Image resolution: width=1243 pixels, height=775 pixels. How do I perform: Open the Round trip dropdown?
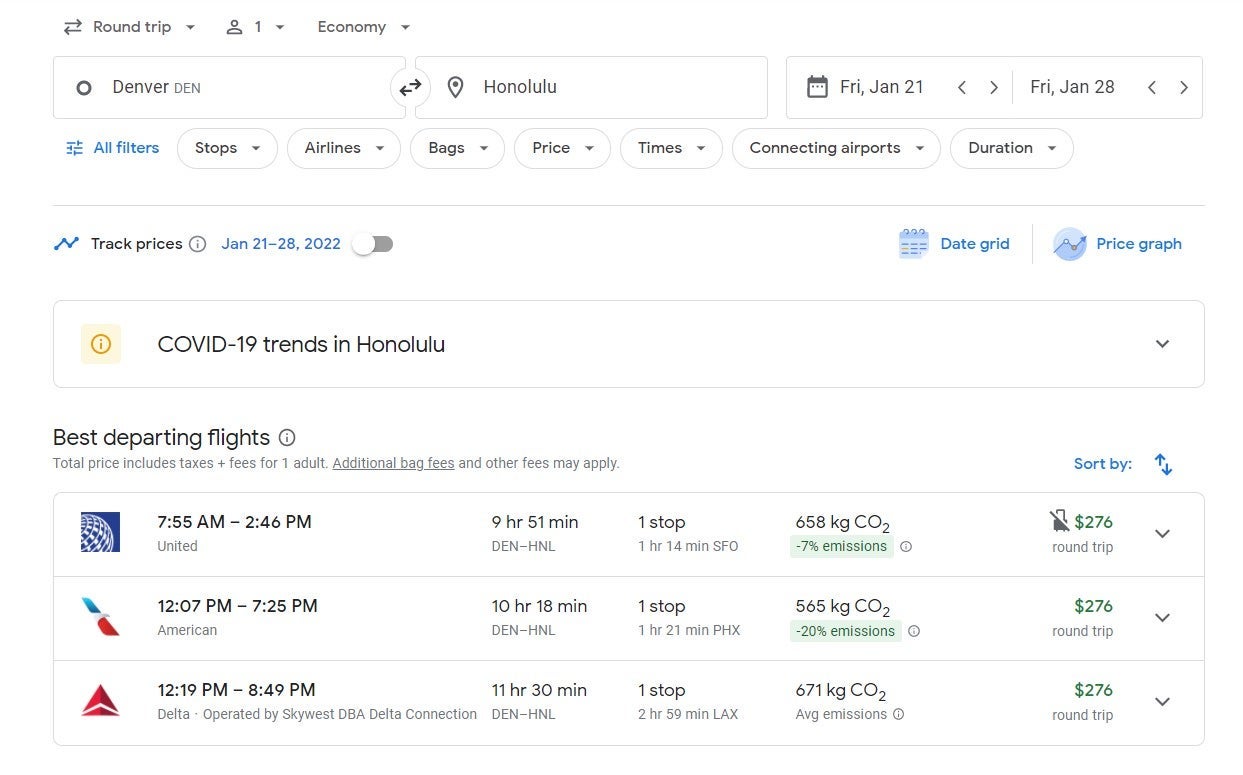point(130,27)
